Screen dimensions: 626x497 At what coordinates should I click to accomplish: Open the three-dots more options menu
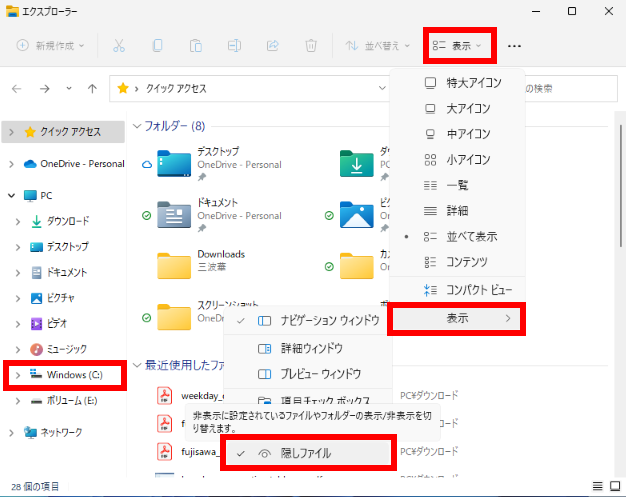coord(514,46)
